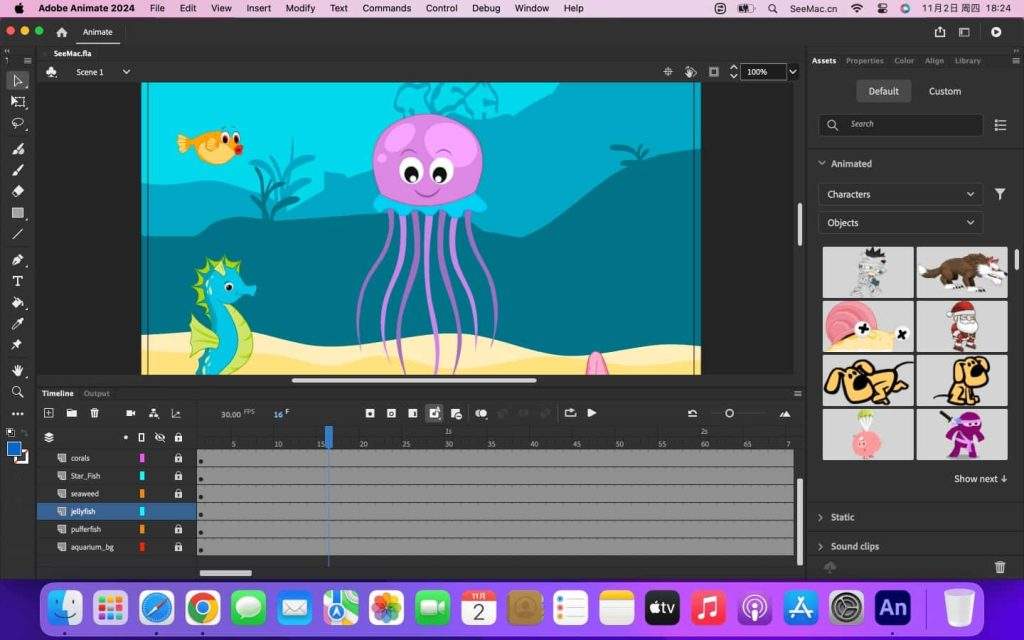This screenshot has width=1024, height=640.
Task: Expand the Sound clips section
Action: (x=854, y=546)
